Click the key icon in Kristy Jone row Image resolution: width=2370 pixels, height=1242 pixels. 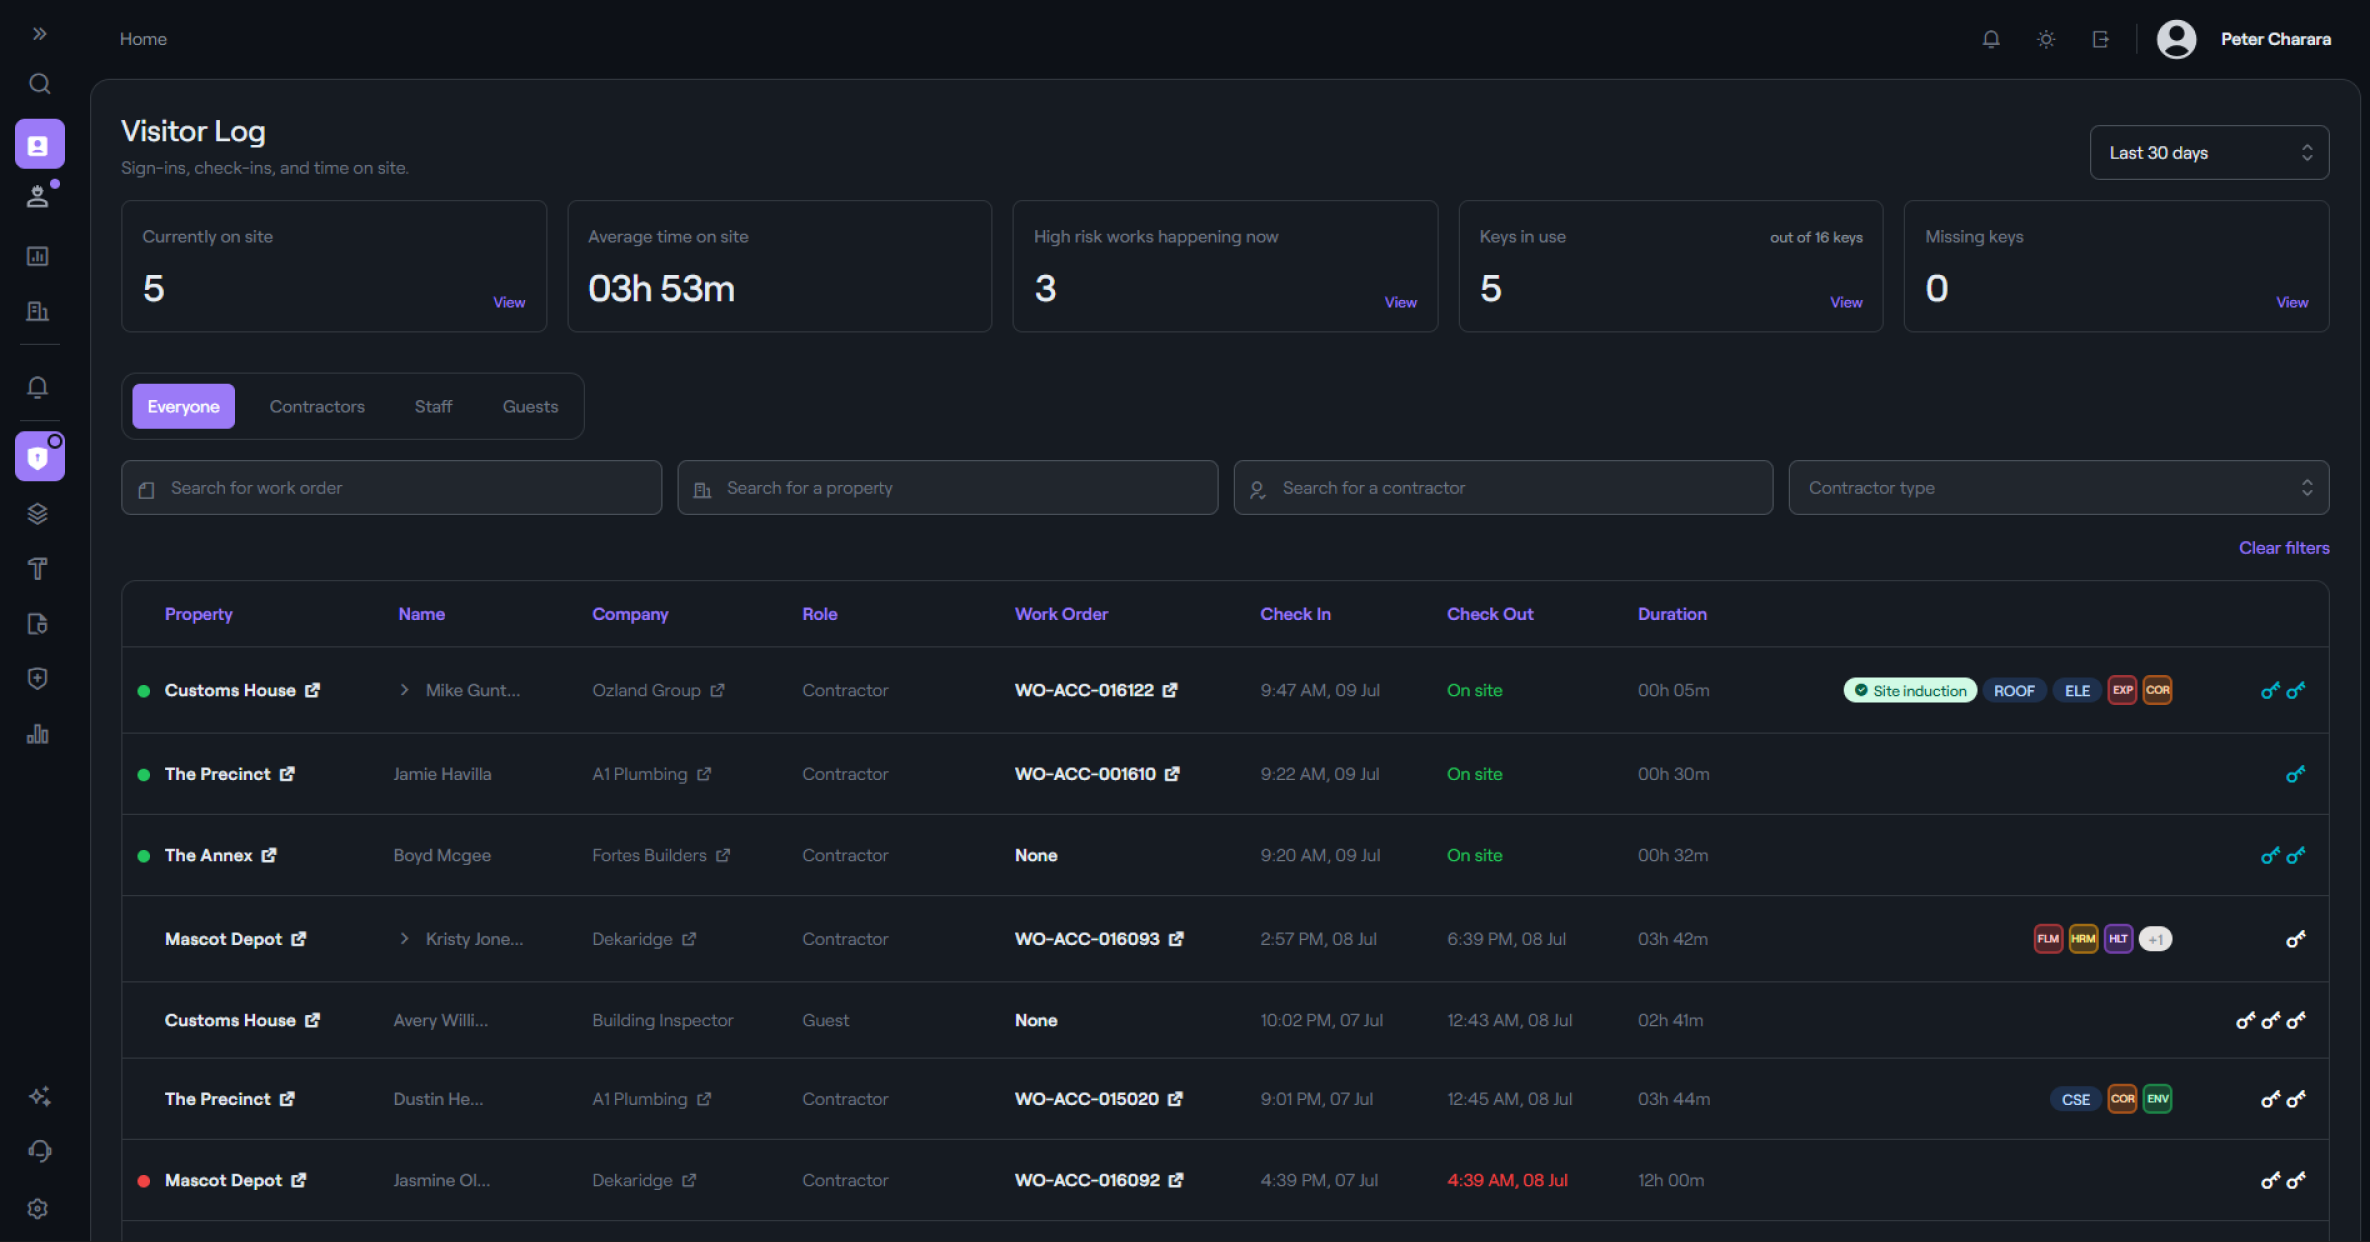click(x=2295, y=939)
